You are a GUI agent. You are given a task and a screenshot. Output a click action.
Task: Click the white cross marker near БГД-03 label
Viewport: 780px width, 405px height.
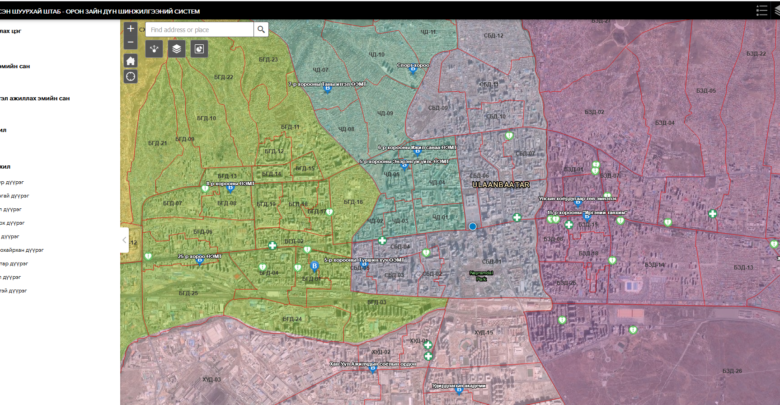[272, 245]
